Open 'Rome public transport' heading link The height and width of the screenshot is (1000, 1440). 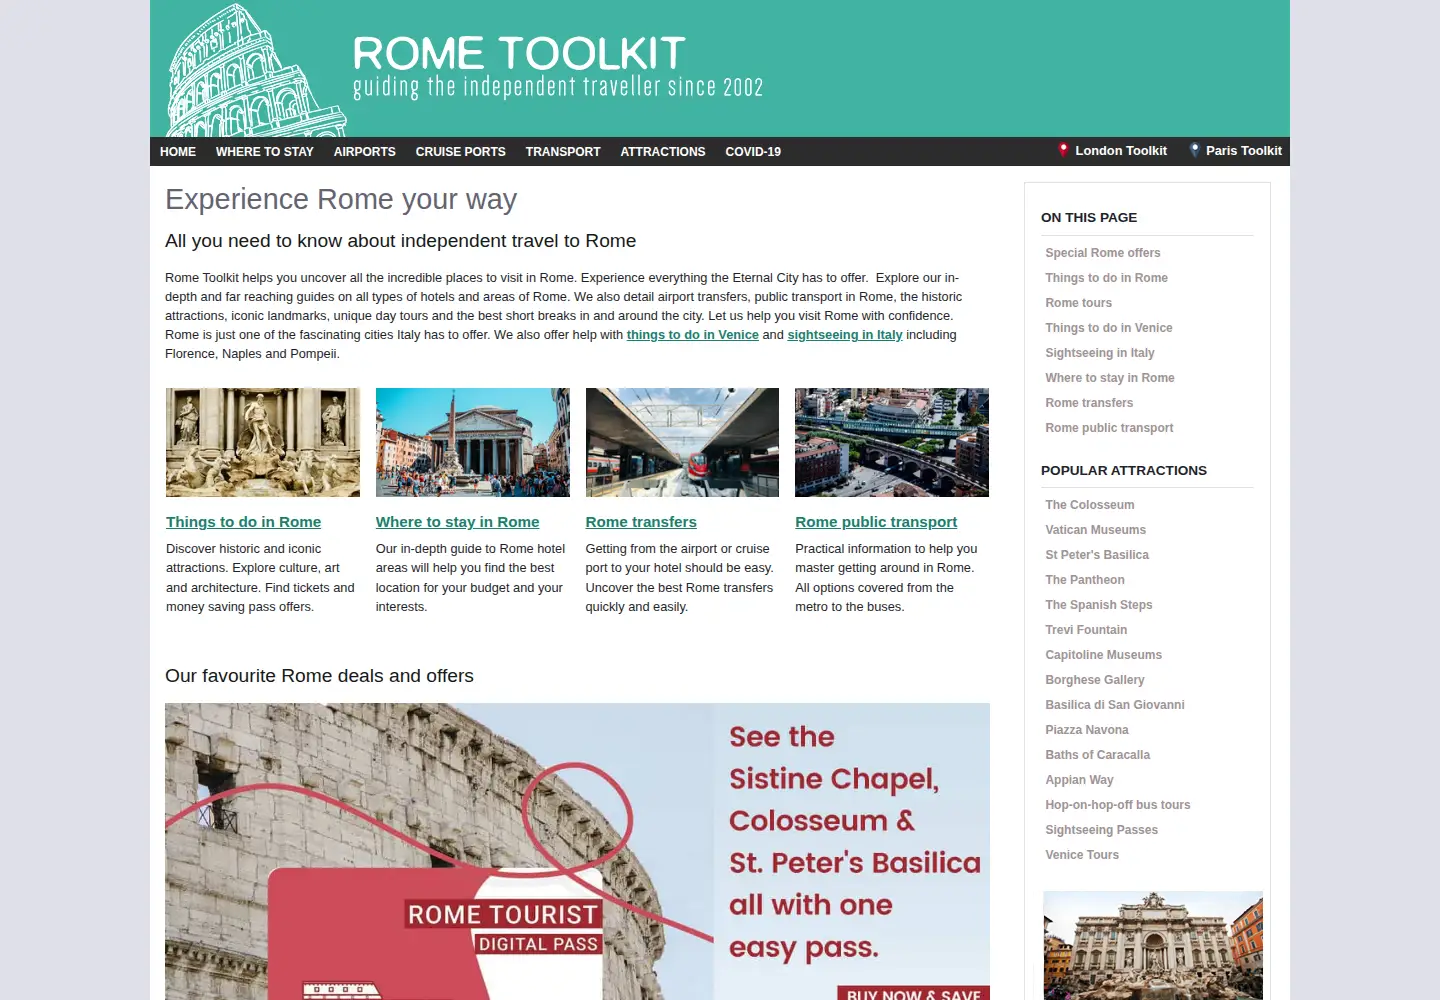pos(876,522)
